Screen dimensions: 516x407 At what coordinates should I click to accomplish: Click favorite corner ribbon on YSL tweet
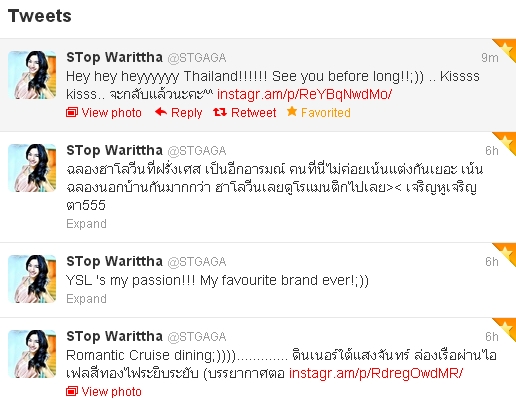point(505,253)
